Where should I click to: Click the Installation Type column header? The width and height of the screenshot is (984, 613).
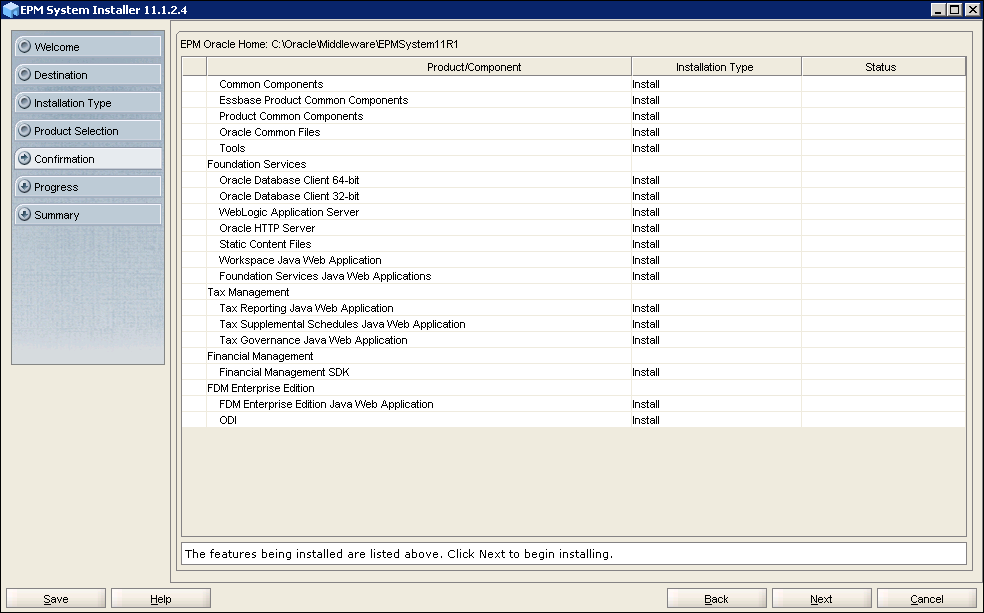point(716,67)
